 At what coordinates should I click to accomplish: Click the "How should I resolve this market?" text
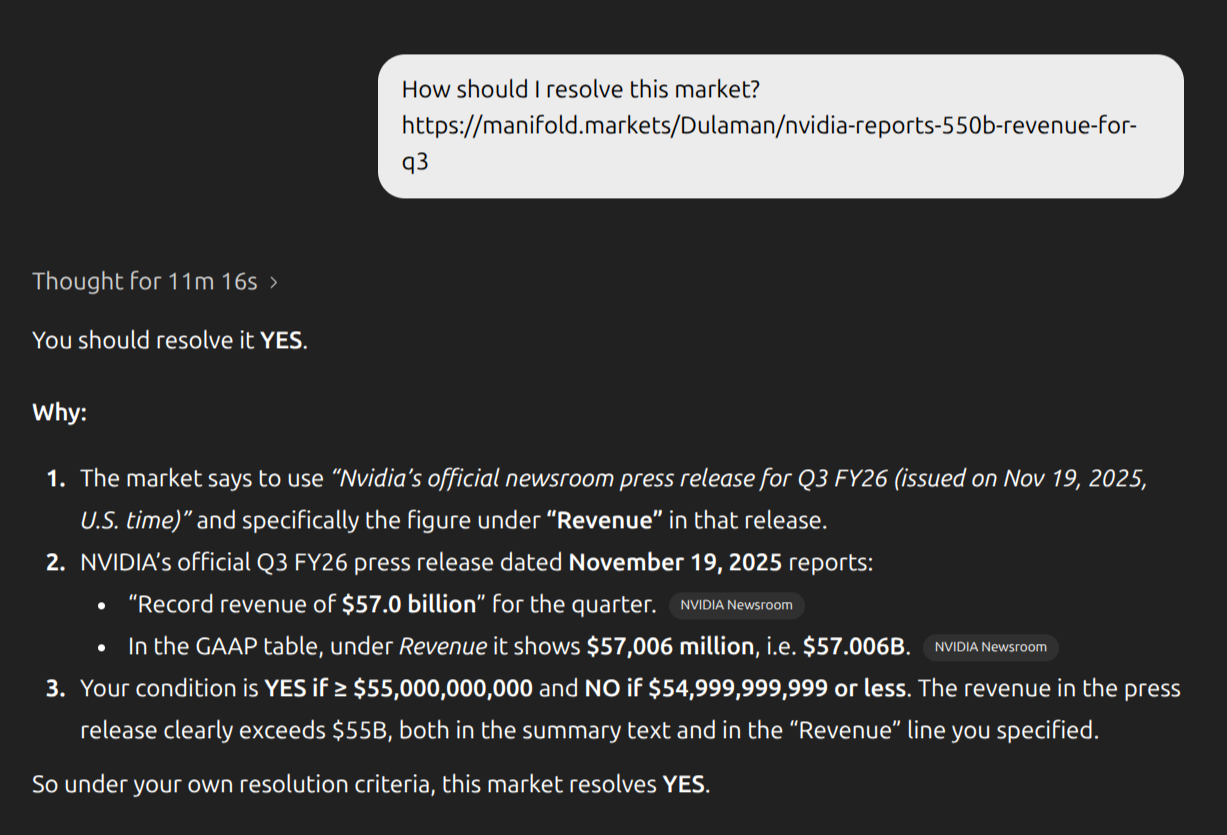(581, 89)
